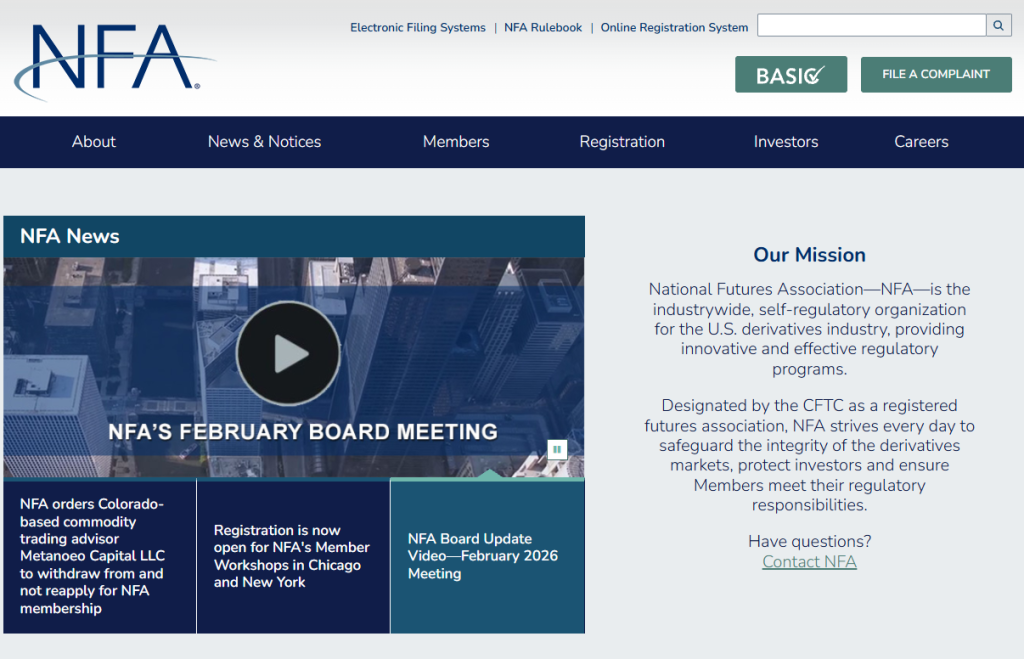Open the Members menu

456,142
